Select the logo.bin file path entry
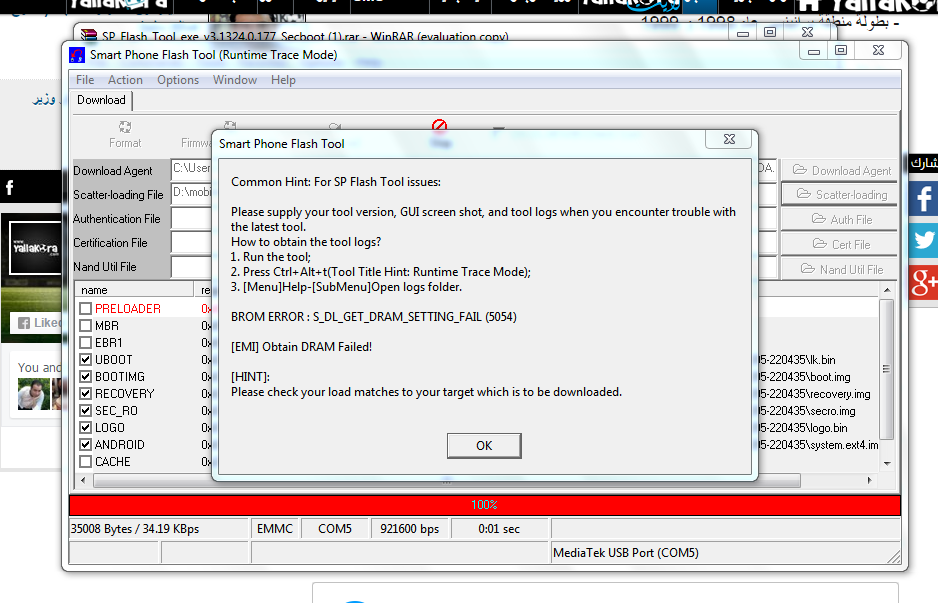 [803, 428]
